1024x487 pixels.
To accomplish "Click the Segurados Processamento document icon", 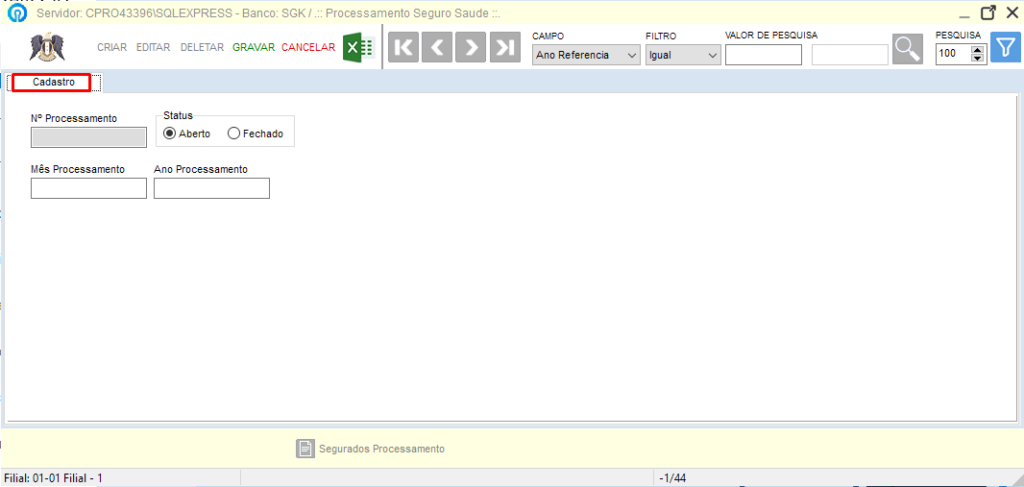I will (305, 448).
